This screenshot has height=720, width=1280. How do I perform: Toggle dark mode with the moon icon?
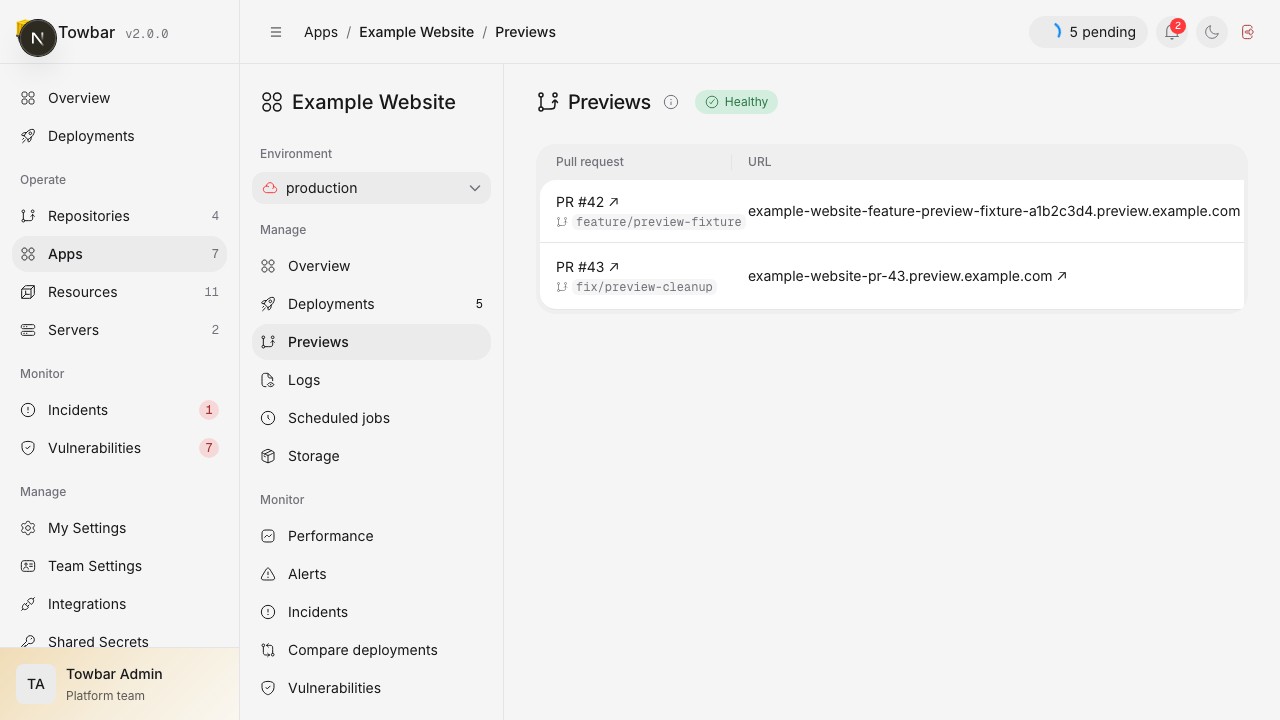point(1212,32)
